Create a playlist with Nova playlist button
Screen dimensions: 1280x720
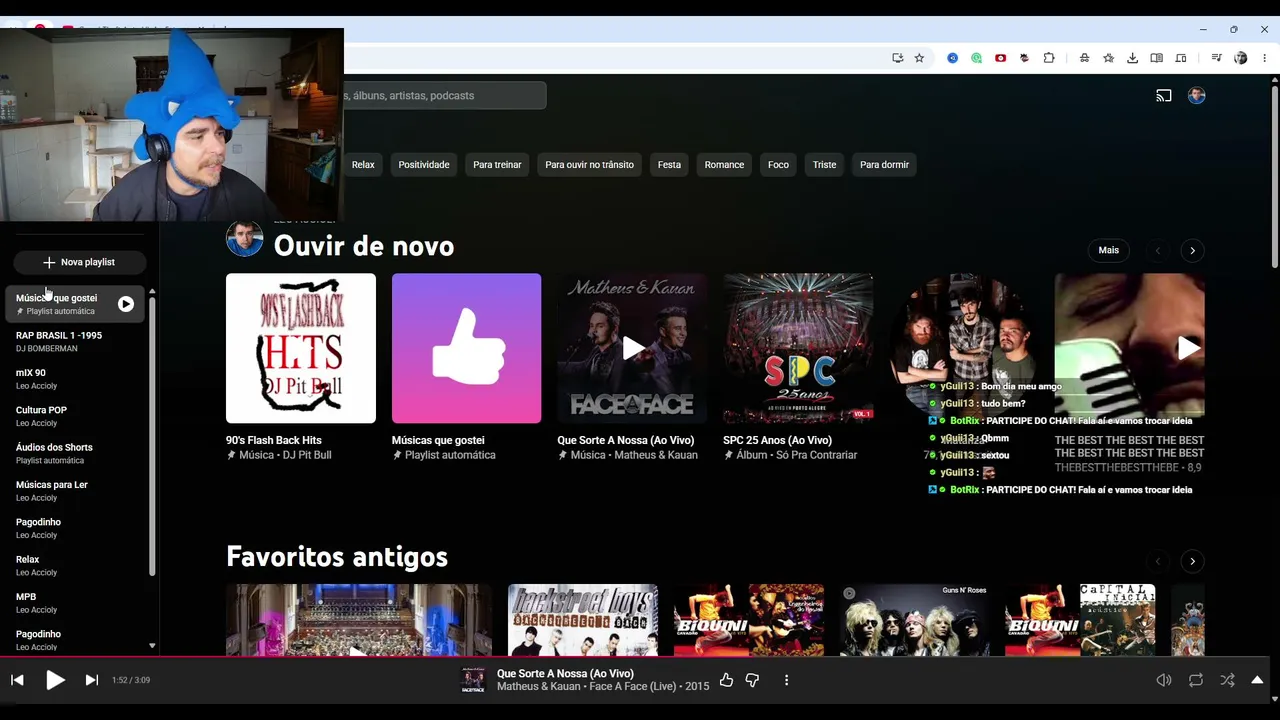[80, 262]
